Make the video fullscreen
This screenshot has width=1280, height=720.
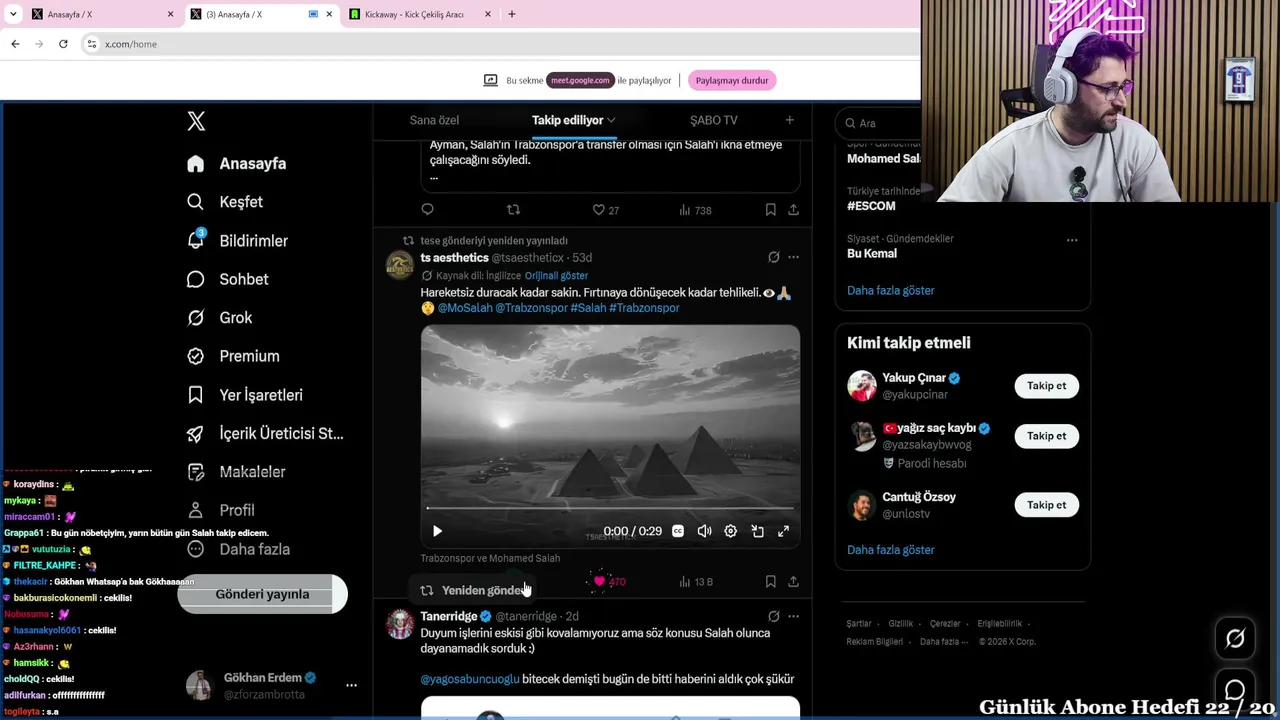[783, 532]
